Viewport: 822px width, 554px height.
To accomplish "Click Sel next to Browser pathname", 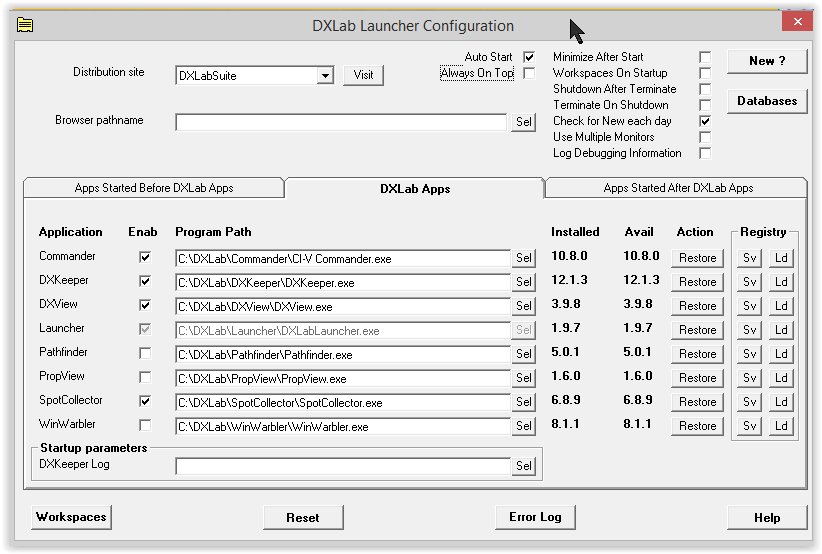I will click(x=523, y=122).
